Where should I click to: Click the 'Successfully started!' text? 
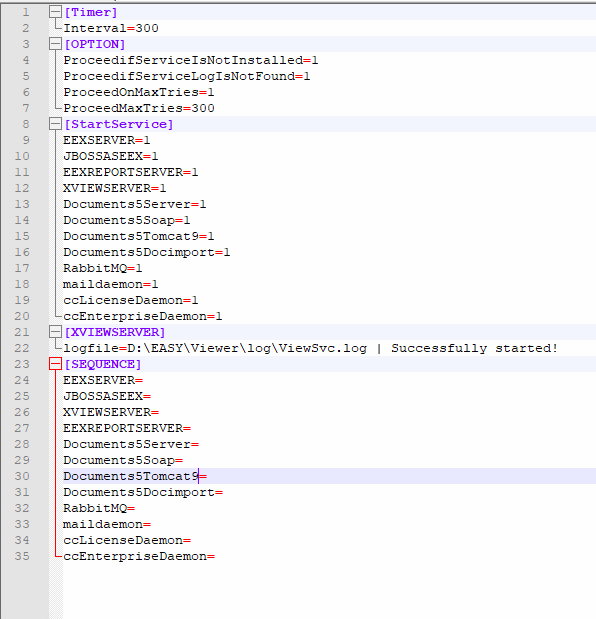click(x=474, y=348)
